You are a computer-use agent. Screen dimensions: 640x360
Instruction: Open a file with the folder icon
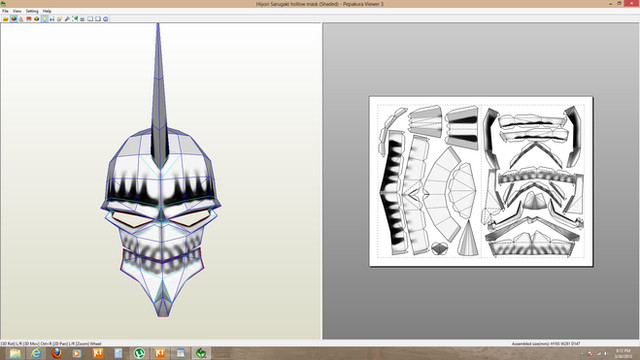pos(6,19)
